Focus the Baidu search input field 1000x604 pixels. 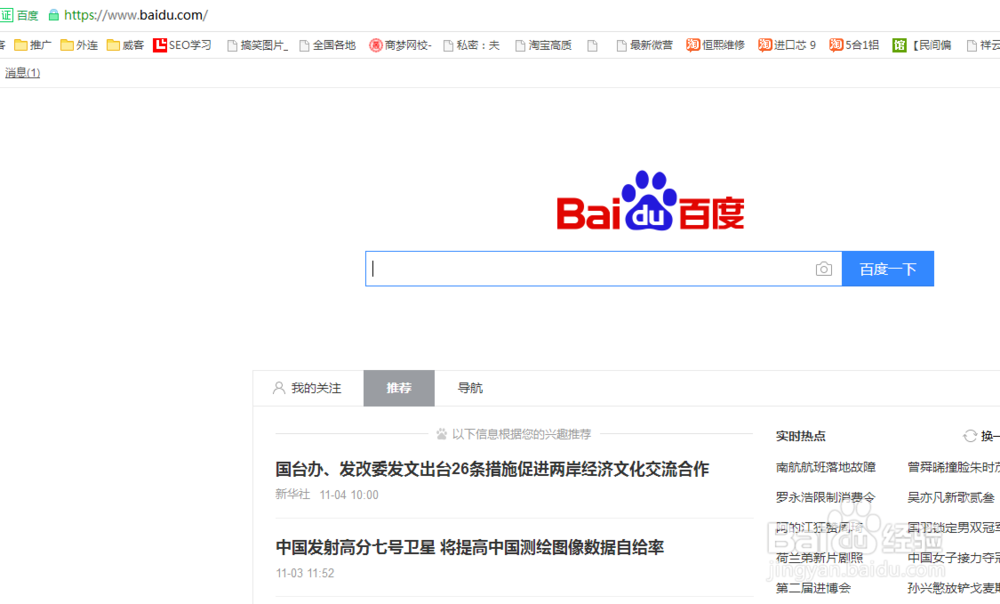tap(603, 269)
